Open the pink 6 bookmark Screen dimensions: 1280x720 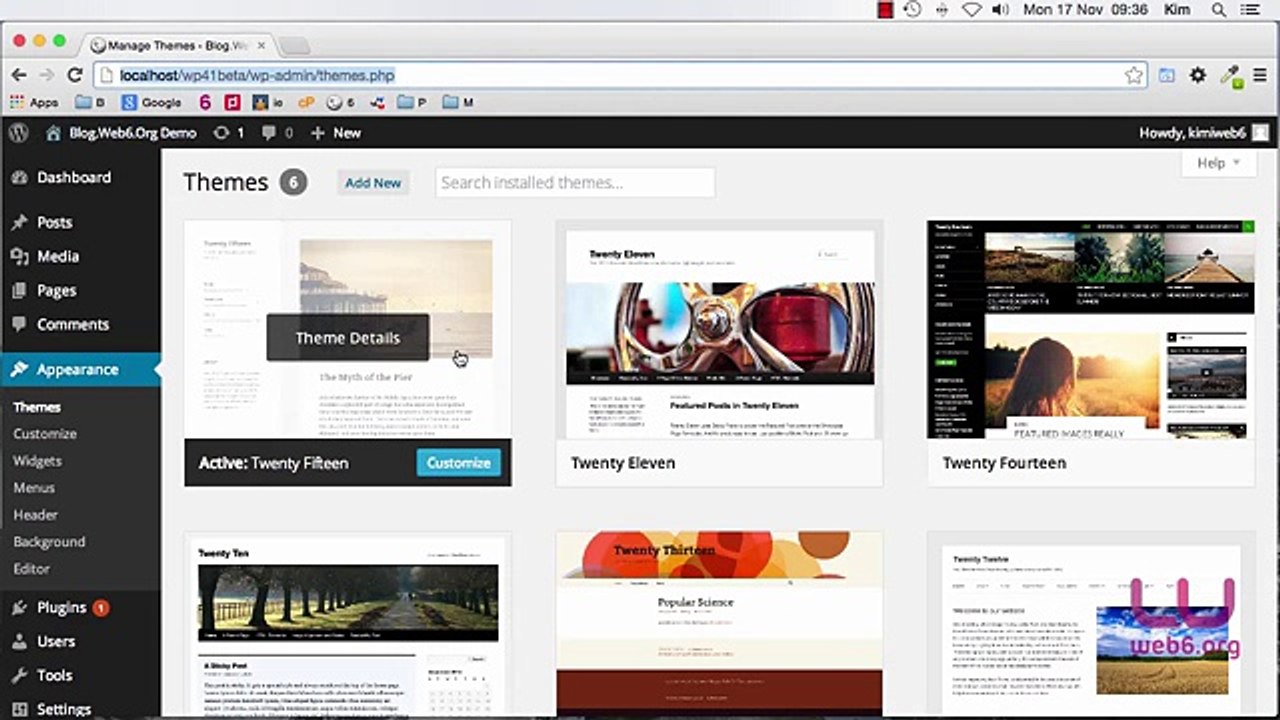coord(205,102)
